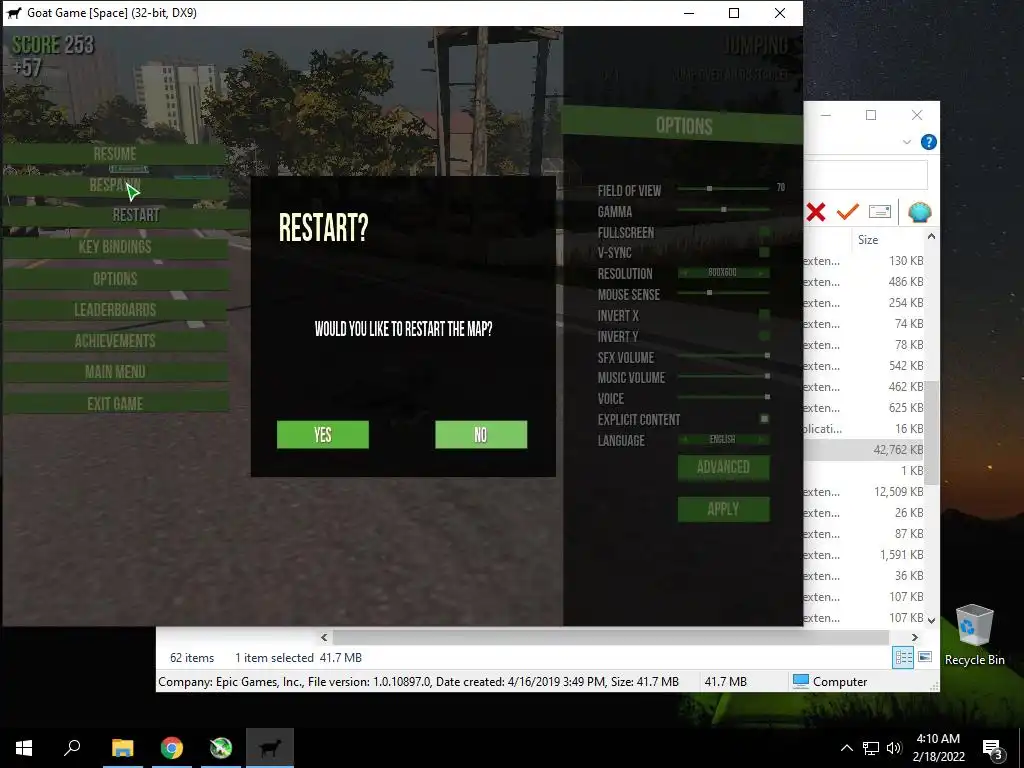
Task: Open the notification center icon
Action: 993,748
